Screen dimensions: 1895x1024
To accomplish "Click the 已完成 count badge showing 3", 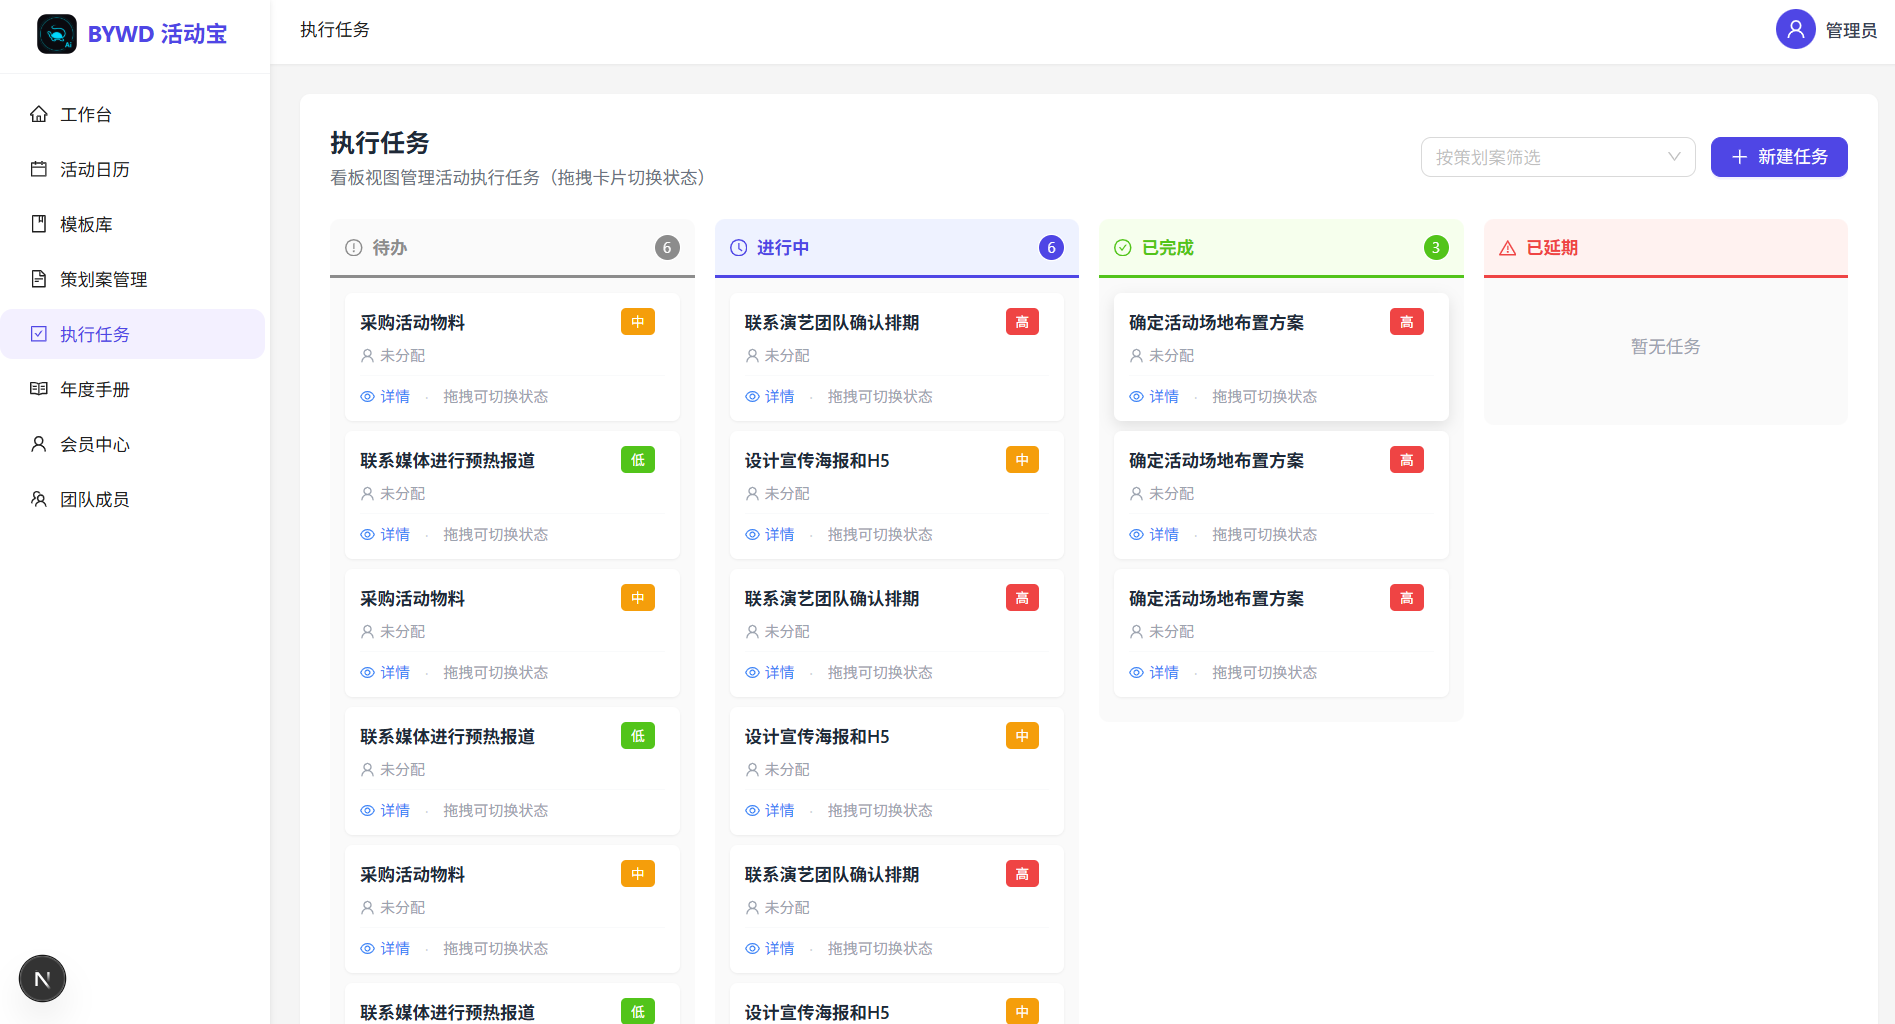I will (x=1436, y=248).
